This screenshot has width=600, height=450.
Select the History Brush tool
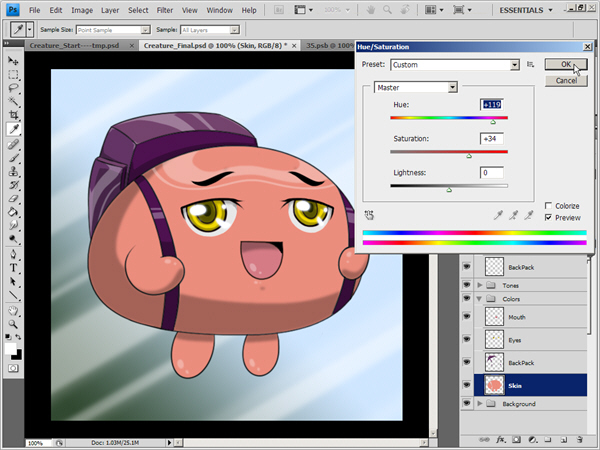pos(13,185)
